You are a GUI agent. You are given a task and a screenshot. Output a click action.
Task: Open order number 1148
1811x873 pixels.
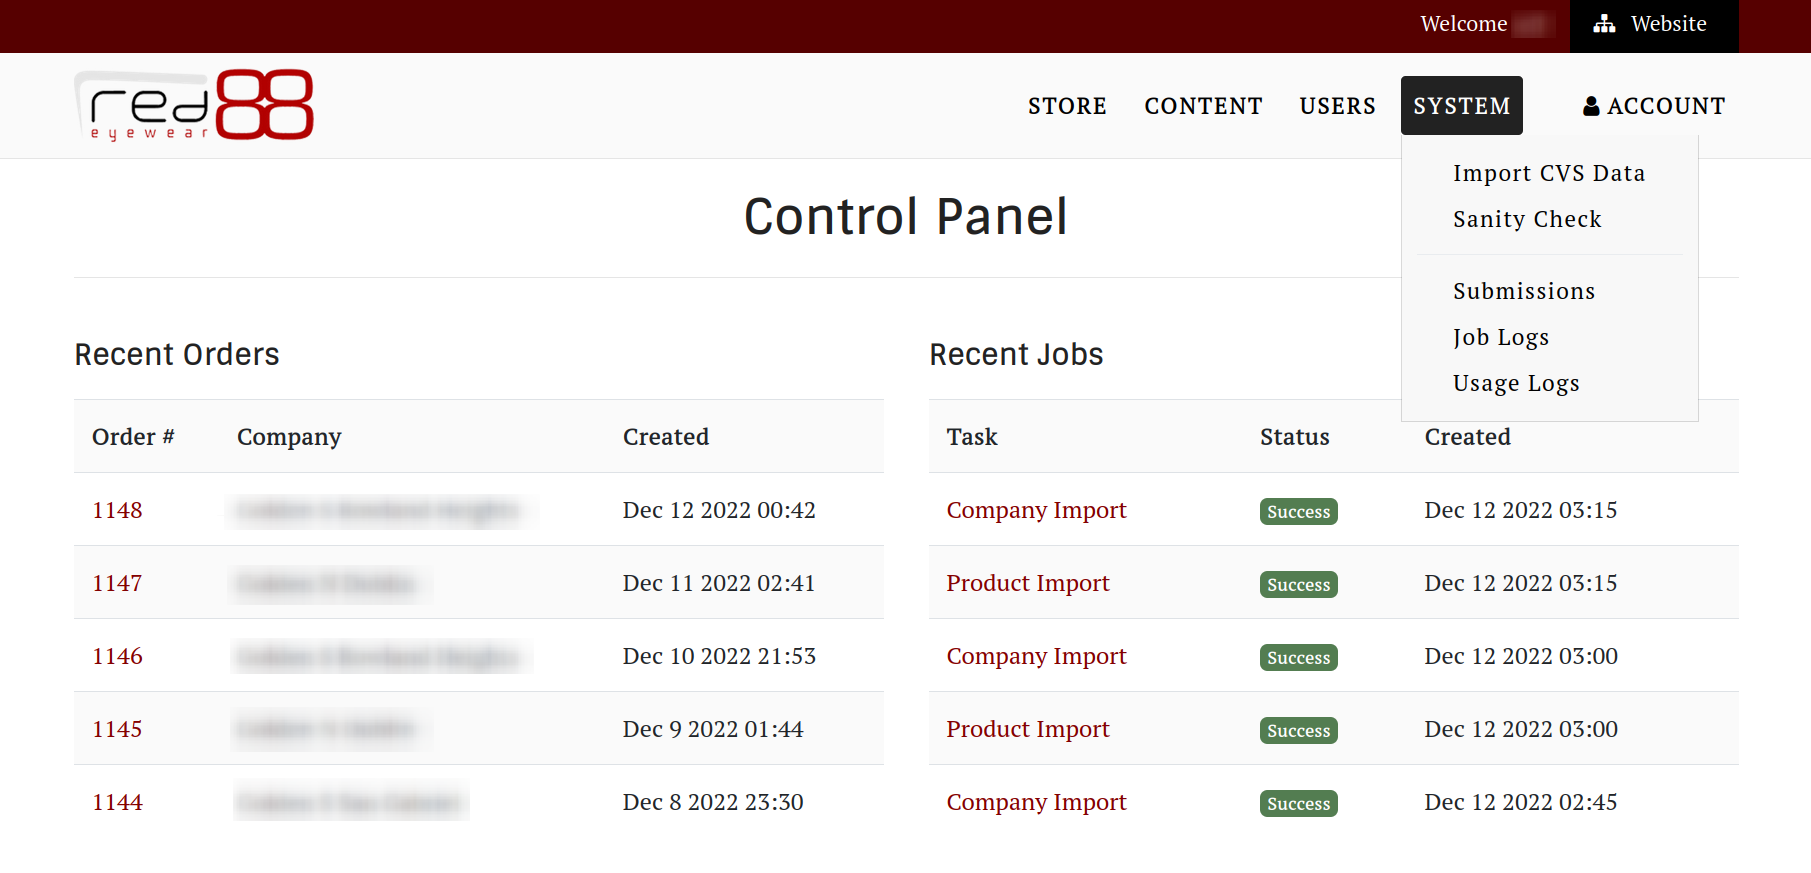117,510
